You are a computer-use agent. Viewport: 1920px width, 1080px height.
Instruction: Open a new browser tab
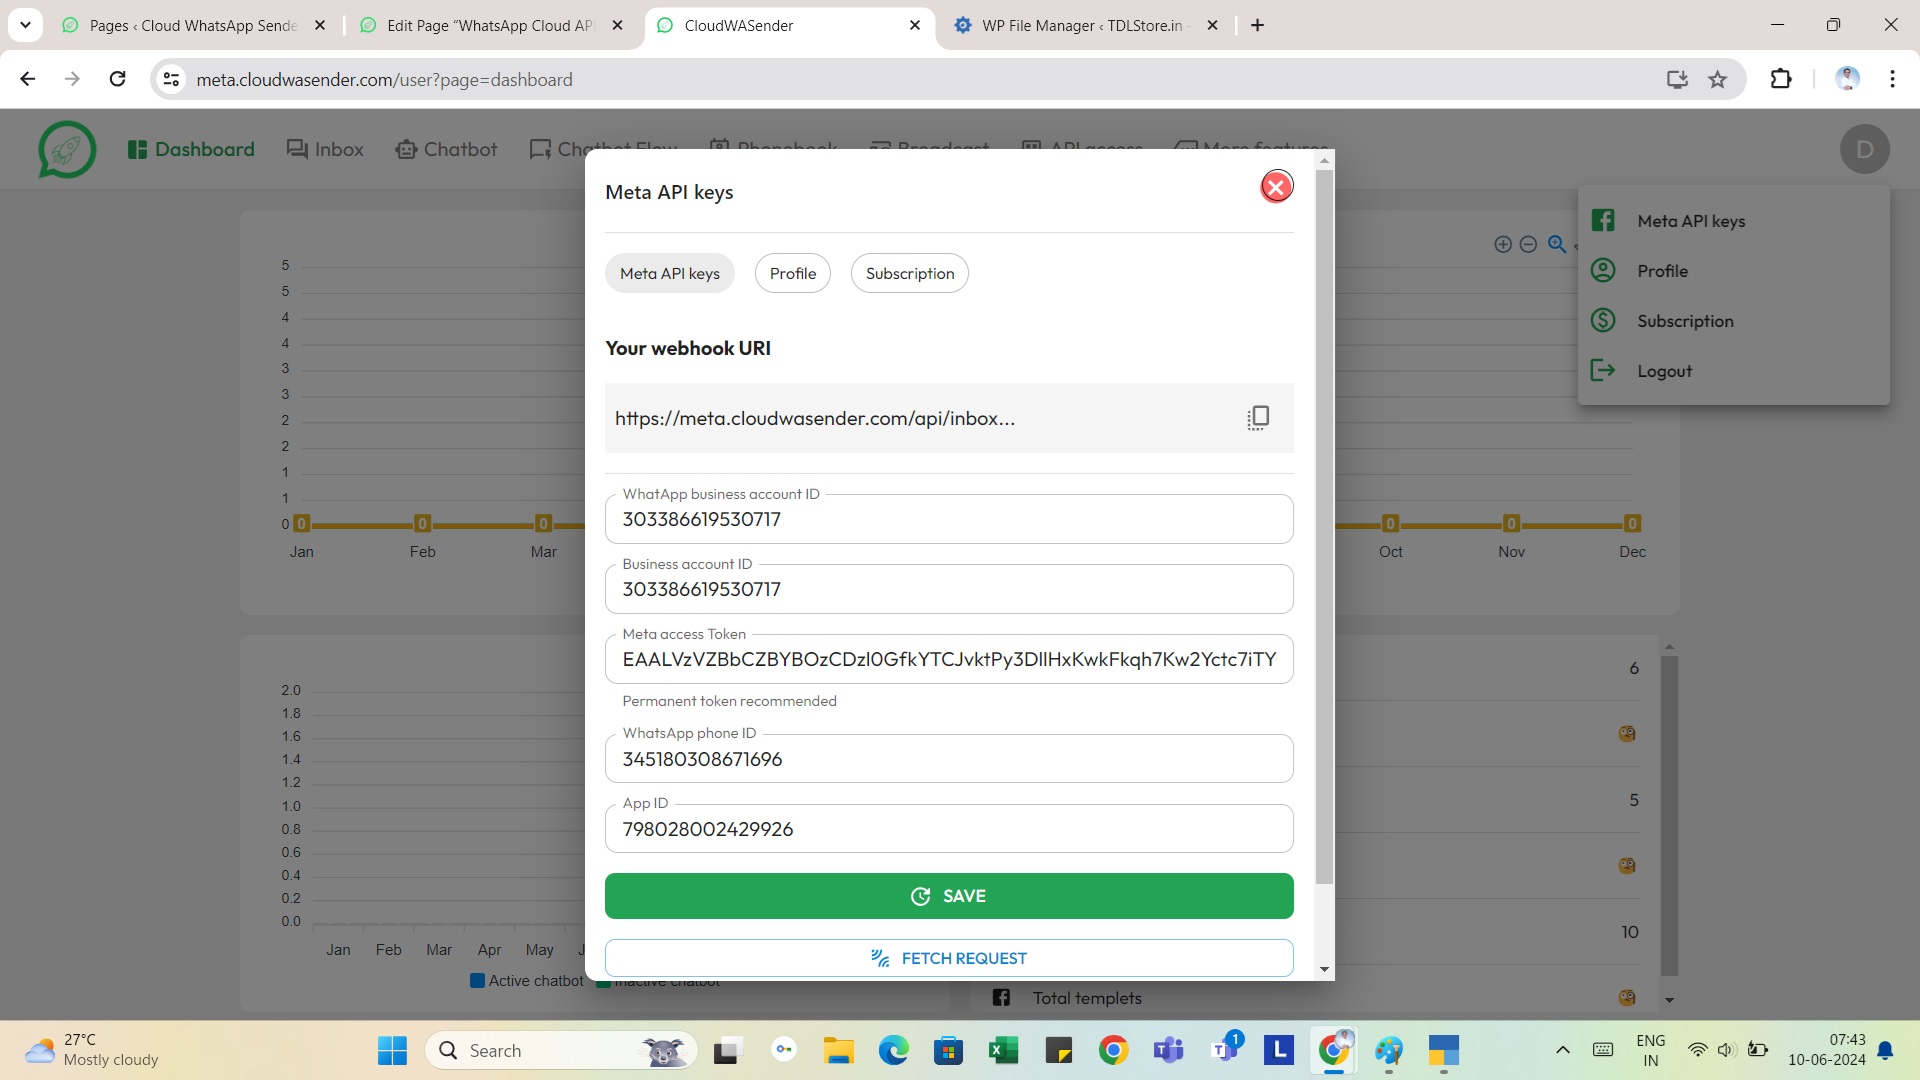coord(1258,25)
